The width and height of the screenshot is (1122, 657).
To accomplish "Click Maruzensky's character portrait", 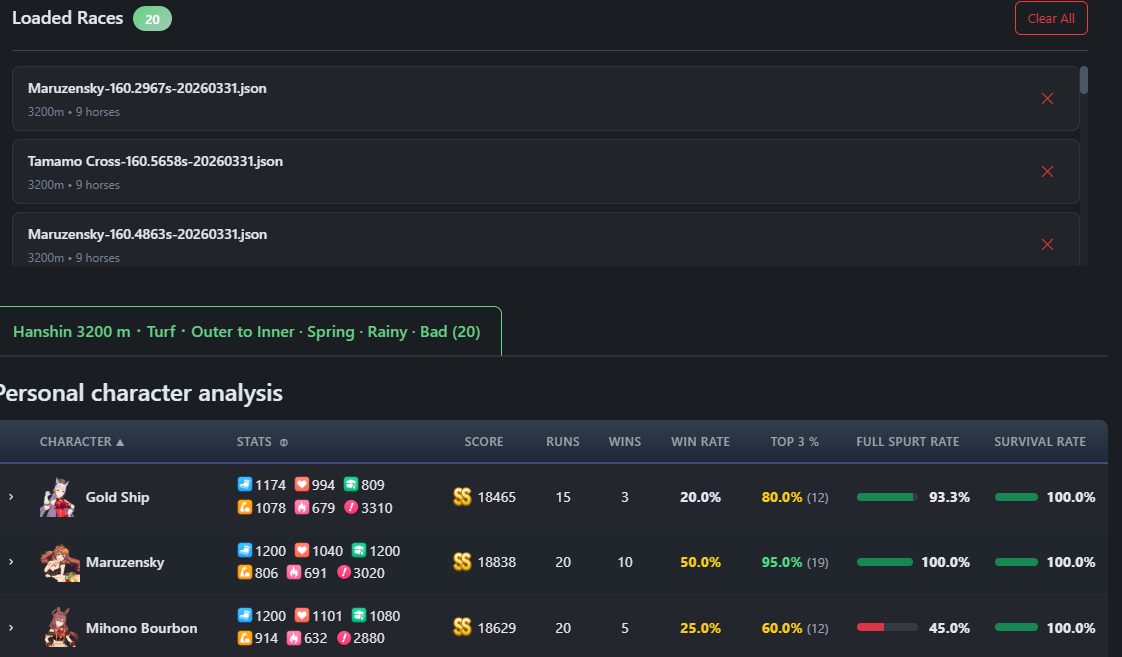I will (59, 563).
